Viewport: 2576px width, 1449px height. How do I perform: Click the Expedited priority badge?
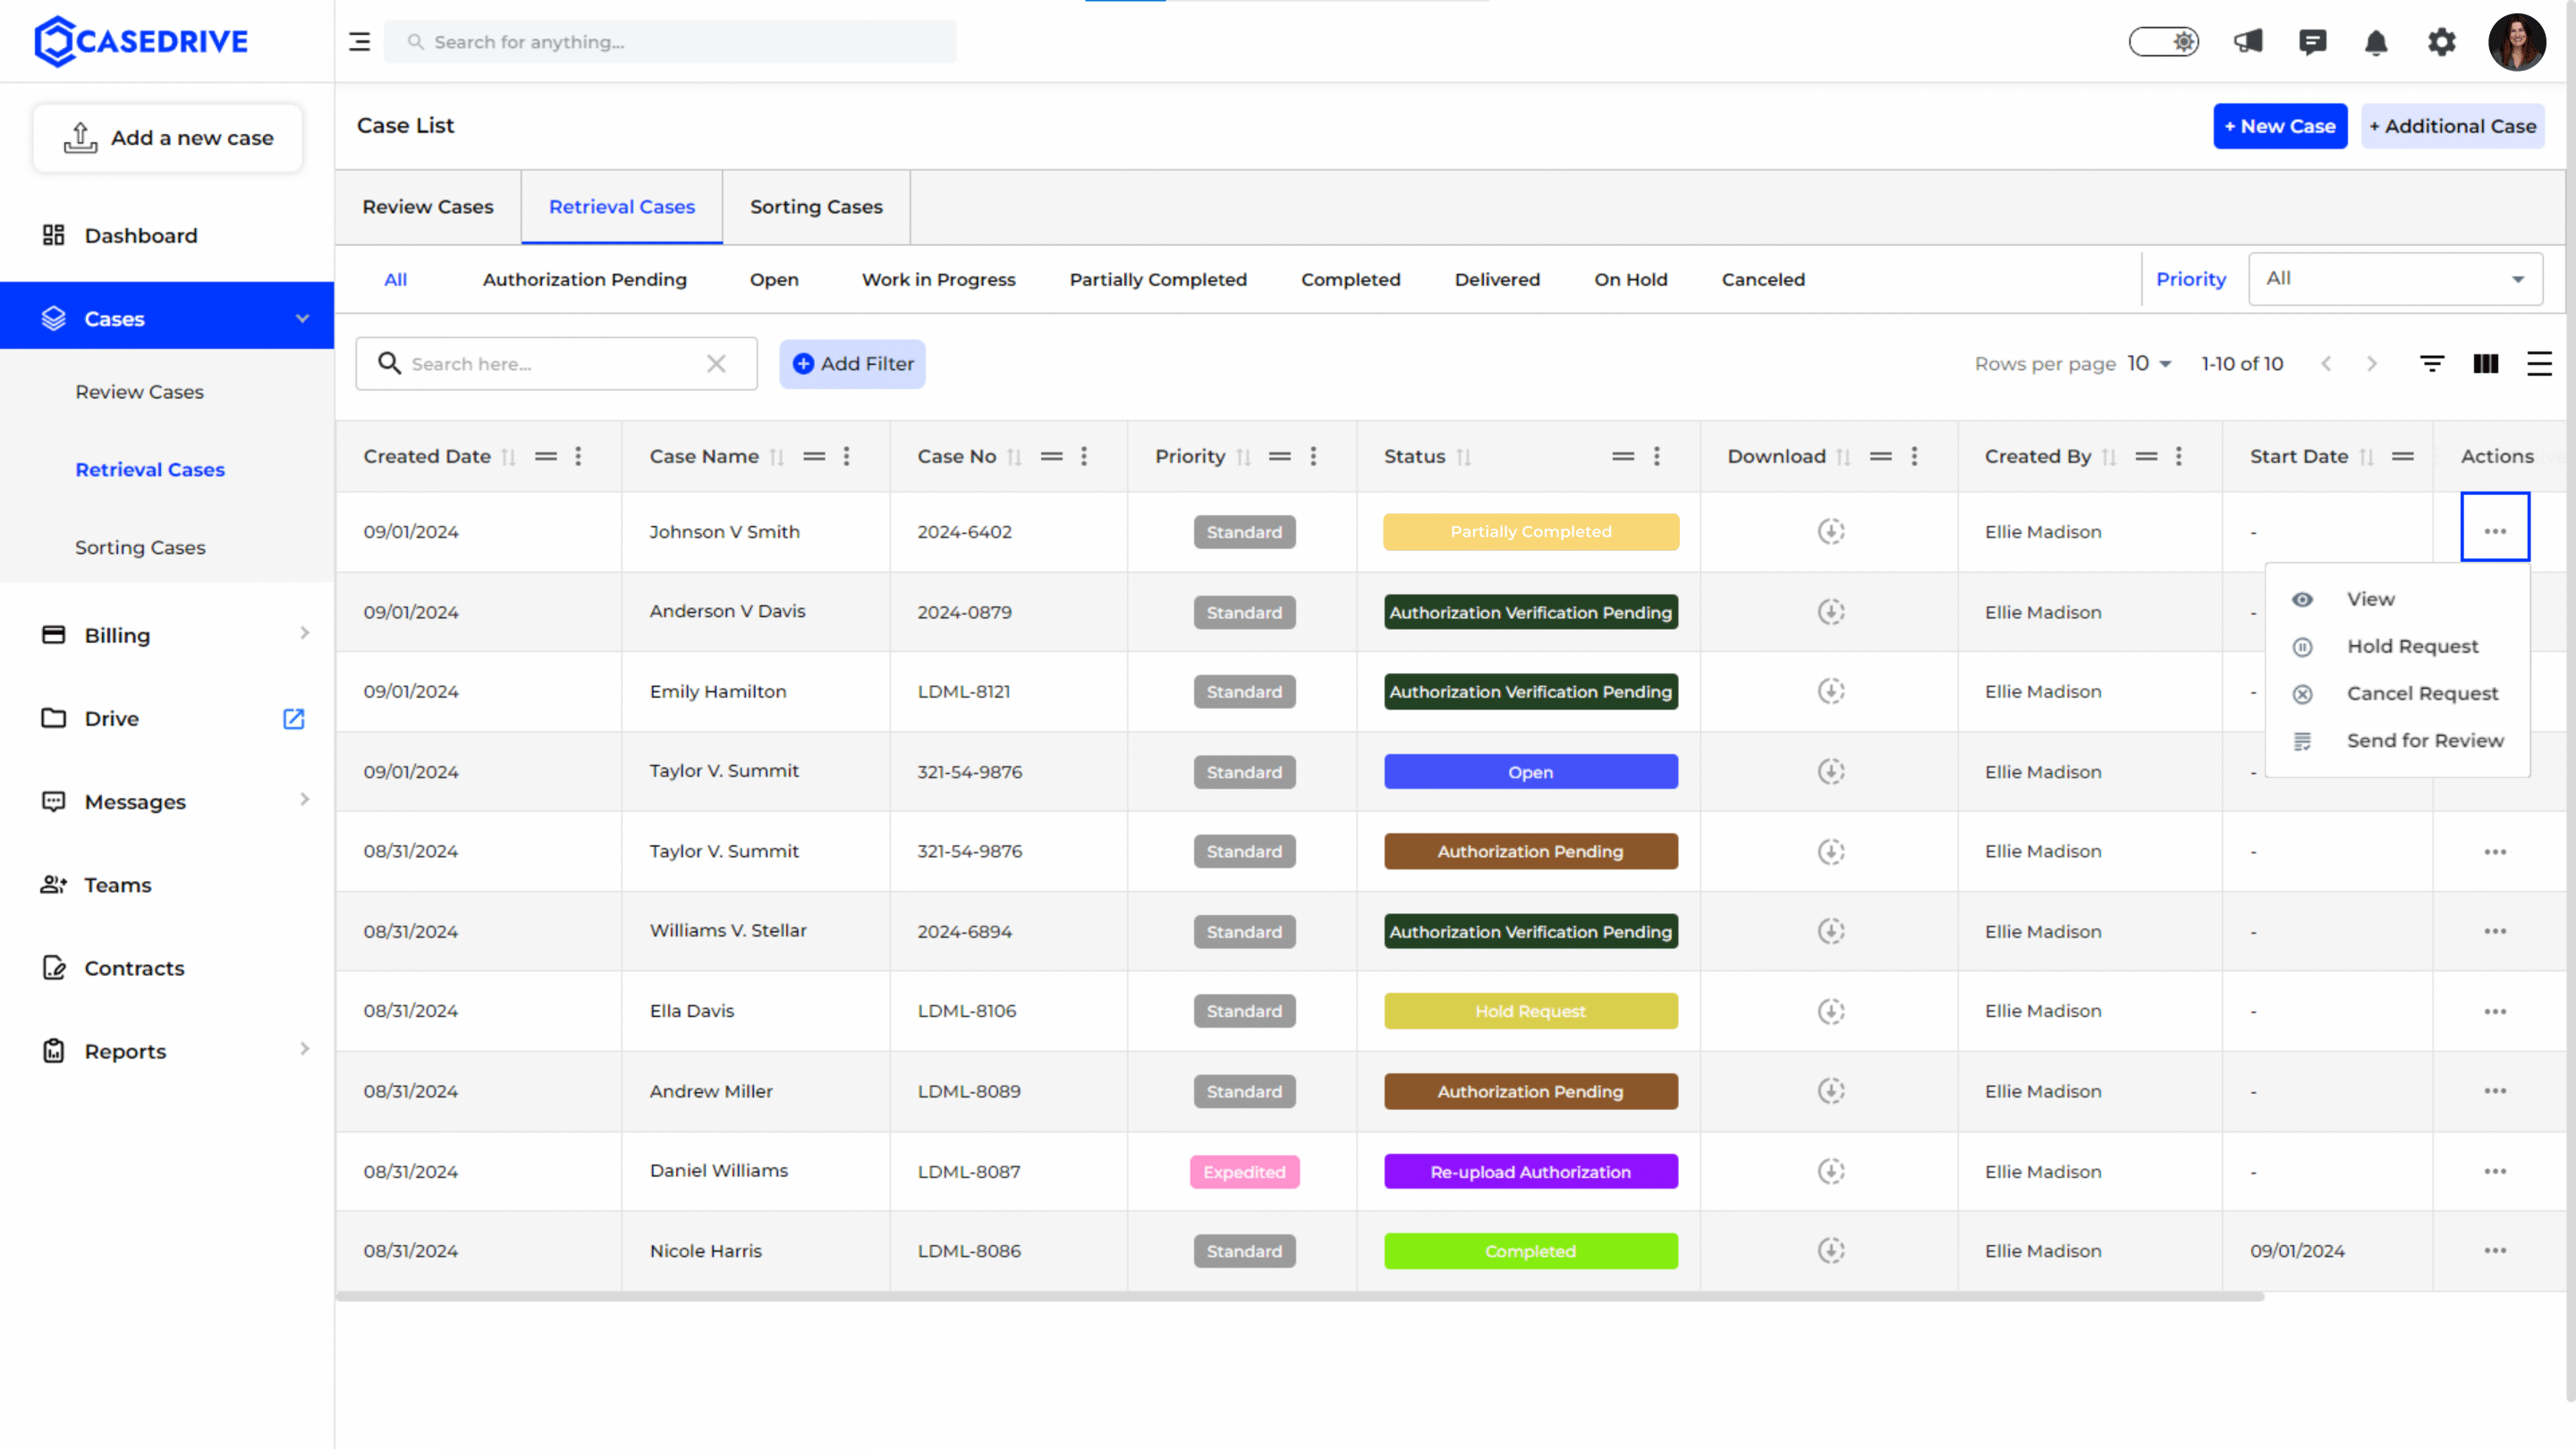1244,1172
